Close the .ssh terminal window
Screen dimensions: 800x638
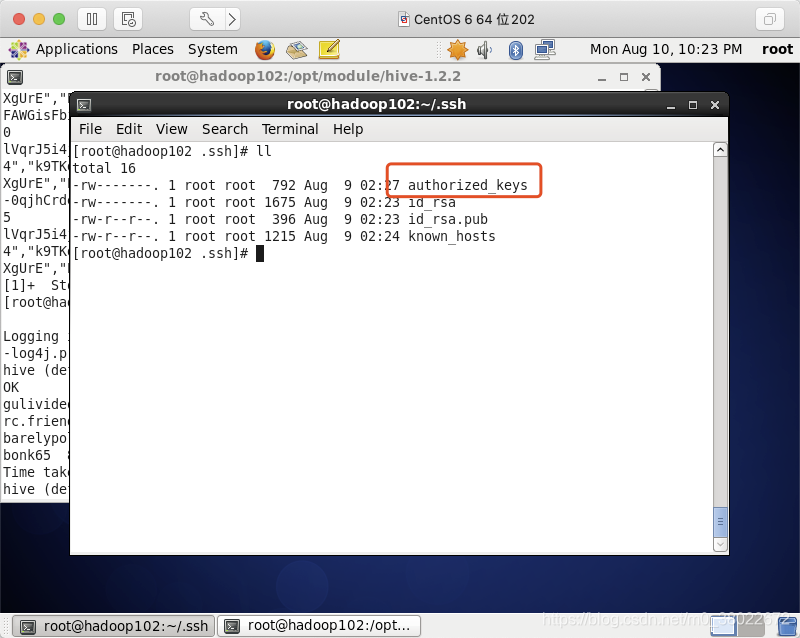pos(715,105)
